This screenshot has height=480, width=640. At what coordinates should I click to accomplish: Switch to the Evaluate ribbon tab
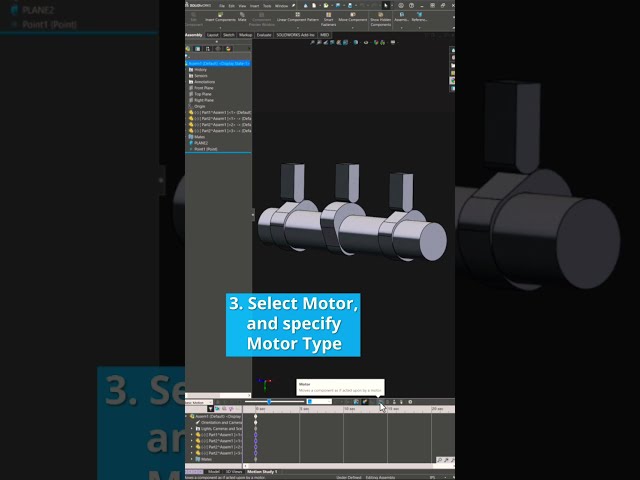coord(264,35)
